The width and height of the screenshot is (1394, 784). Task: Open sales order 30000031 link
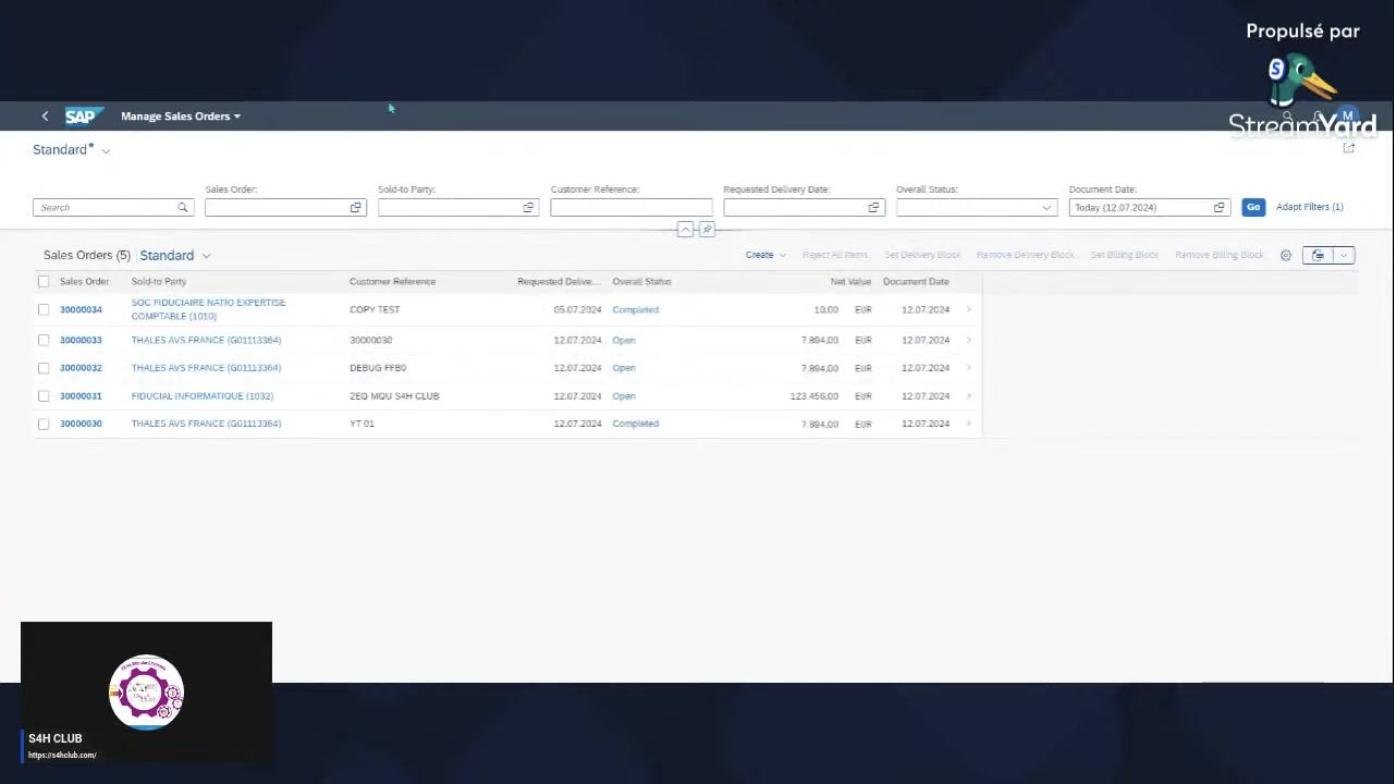tap(81, 396)
